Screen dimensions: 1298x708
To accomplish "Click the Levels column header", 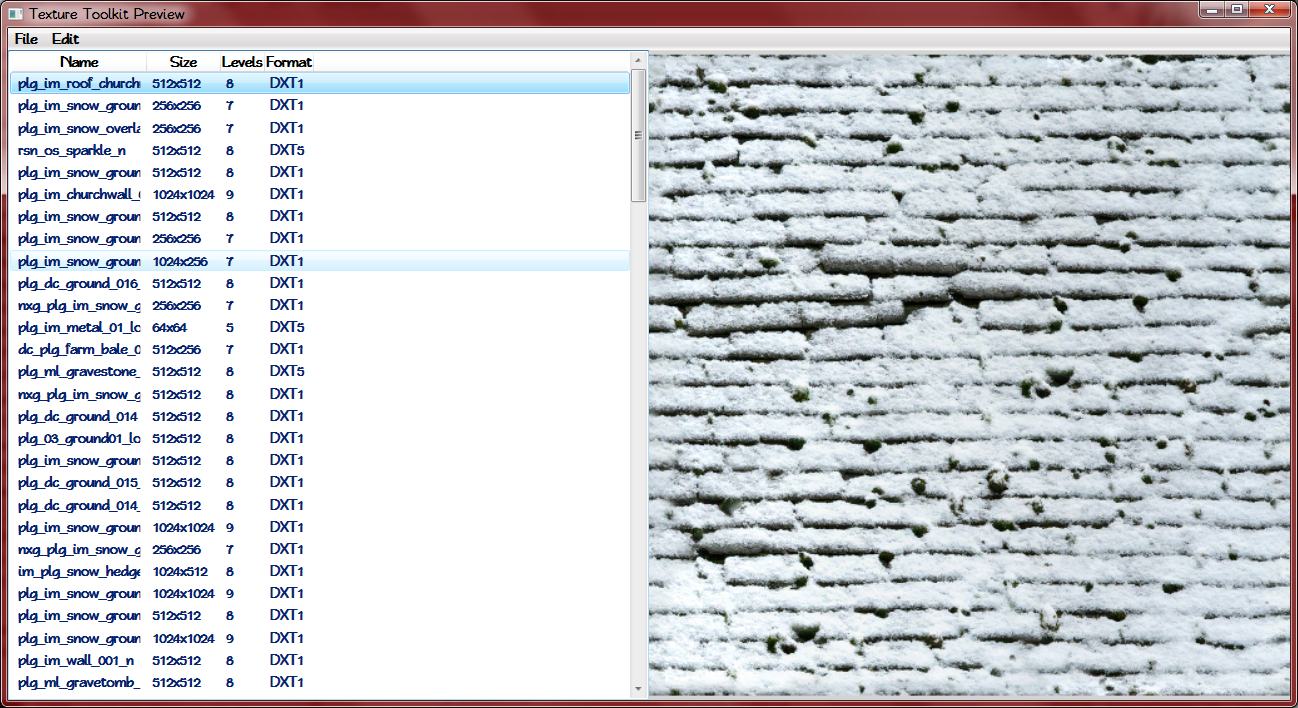I will pos(242,62).
